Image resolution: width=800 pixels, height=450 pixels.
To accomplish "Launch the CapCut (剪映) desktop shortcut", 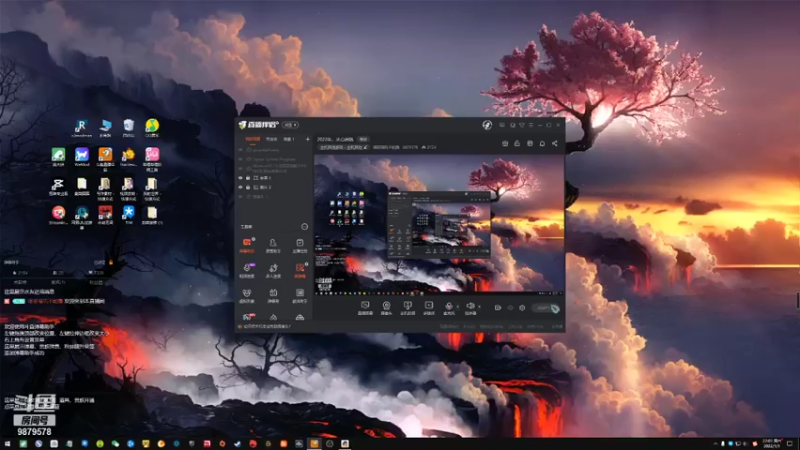I will pyautogui.click(x=58, y=186).
